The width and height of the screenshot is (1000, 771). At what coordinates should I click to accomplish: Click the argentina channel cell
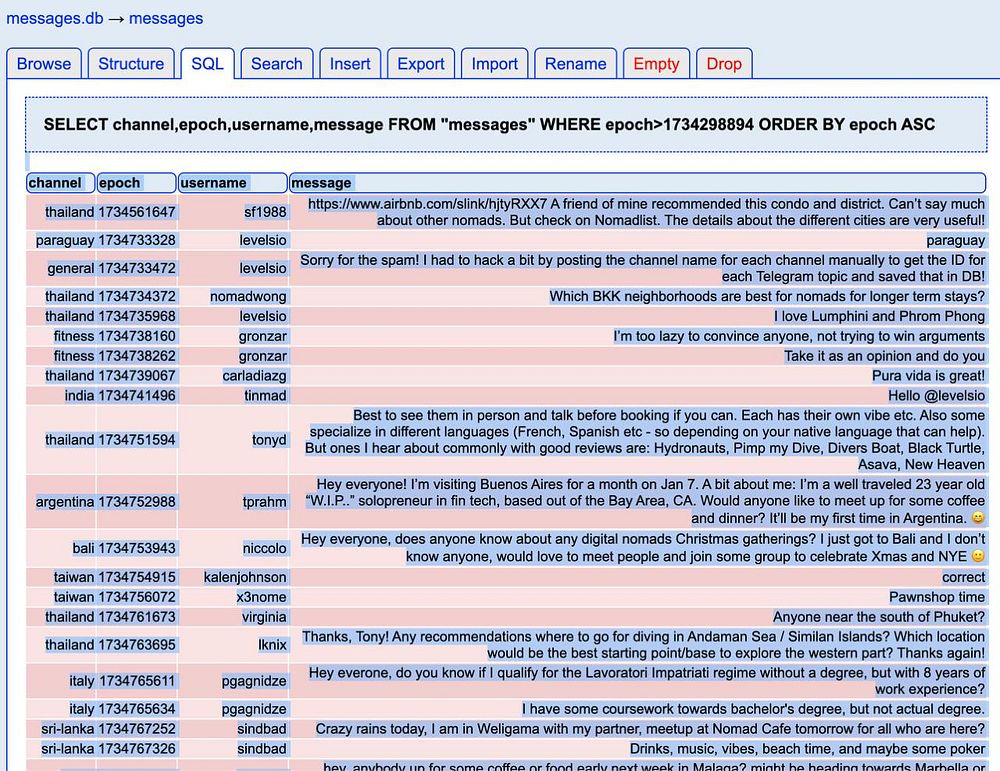(x=65, y=502)
